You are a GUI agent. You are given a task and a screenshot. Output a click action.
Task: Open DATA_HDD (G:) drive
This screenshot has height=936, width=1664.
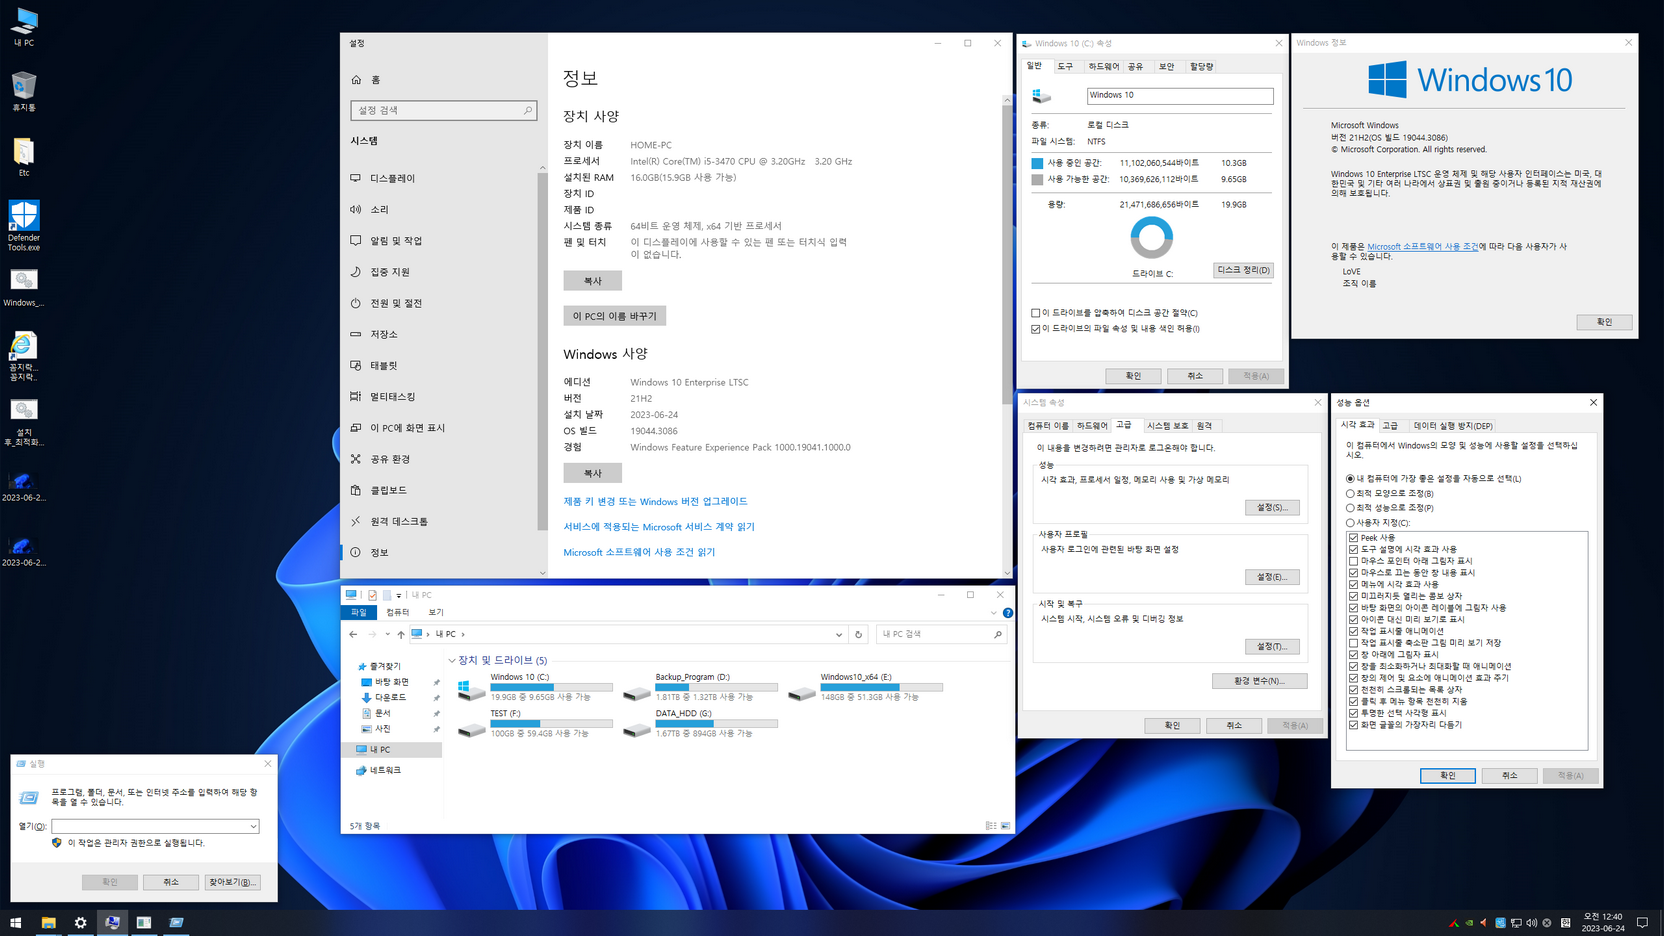pos(700,723)
